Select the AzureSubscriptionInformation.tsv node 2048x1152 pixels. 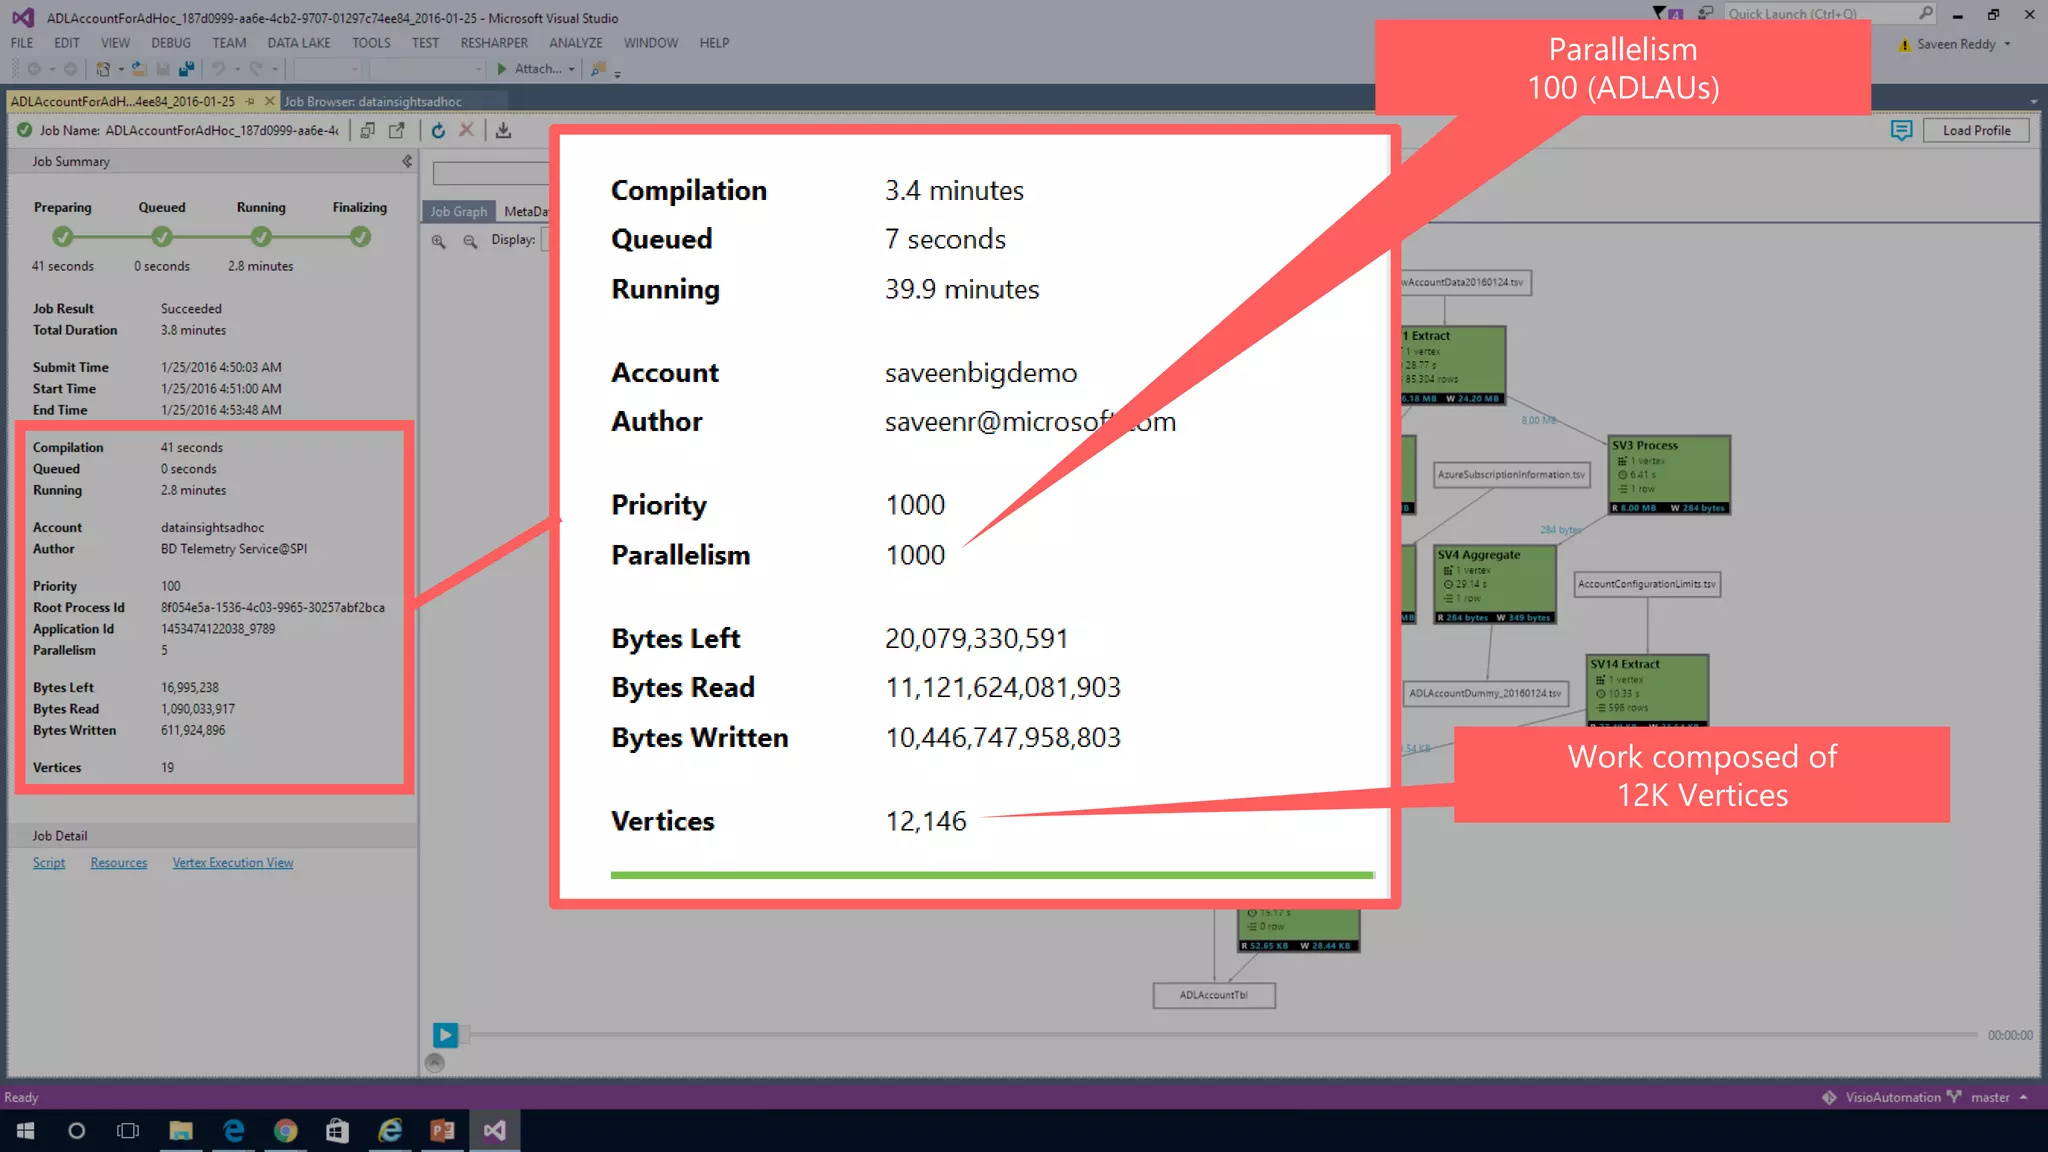click(1511, 474)
